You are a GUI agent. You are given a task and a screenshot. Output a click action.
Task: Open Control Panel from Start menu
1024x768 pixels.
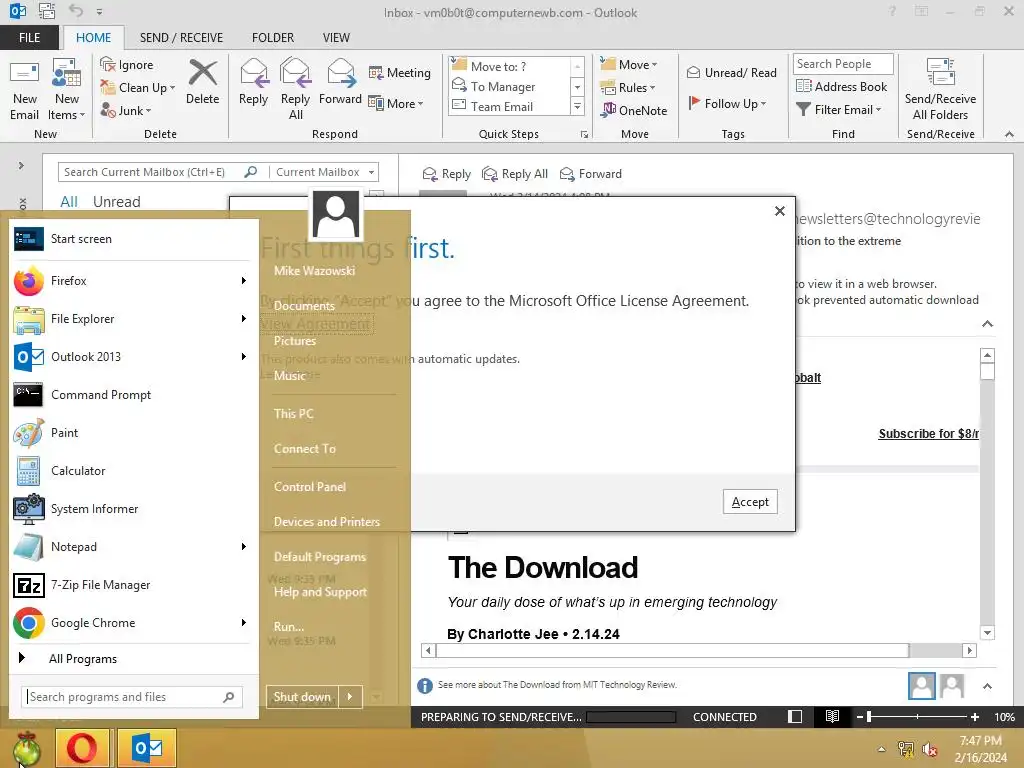[310, 487]
